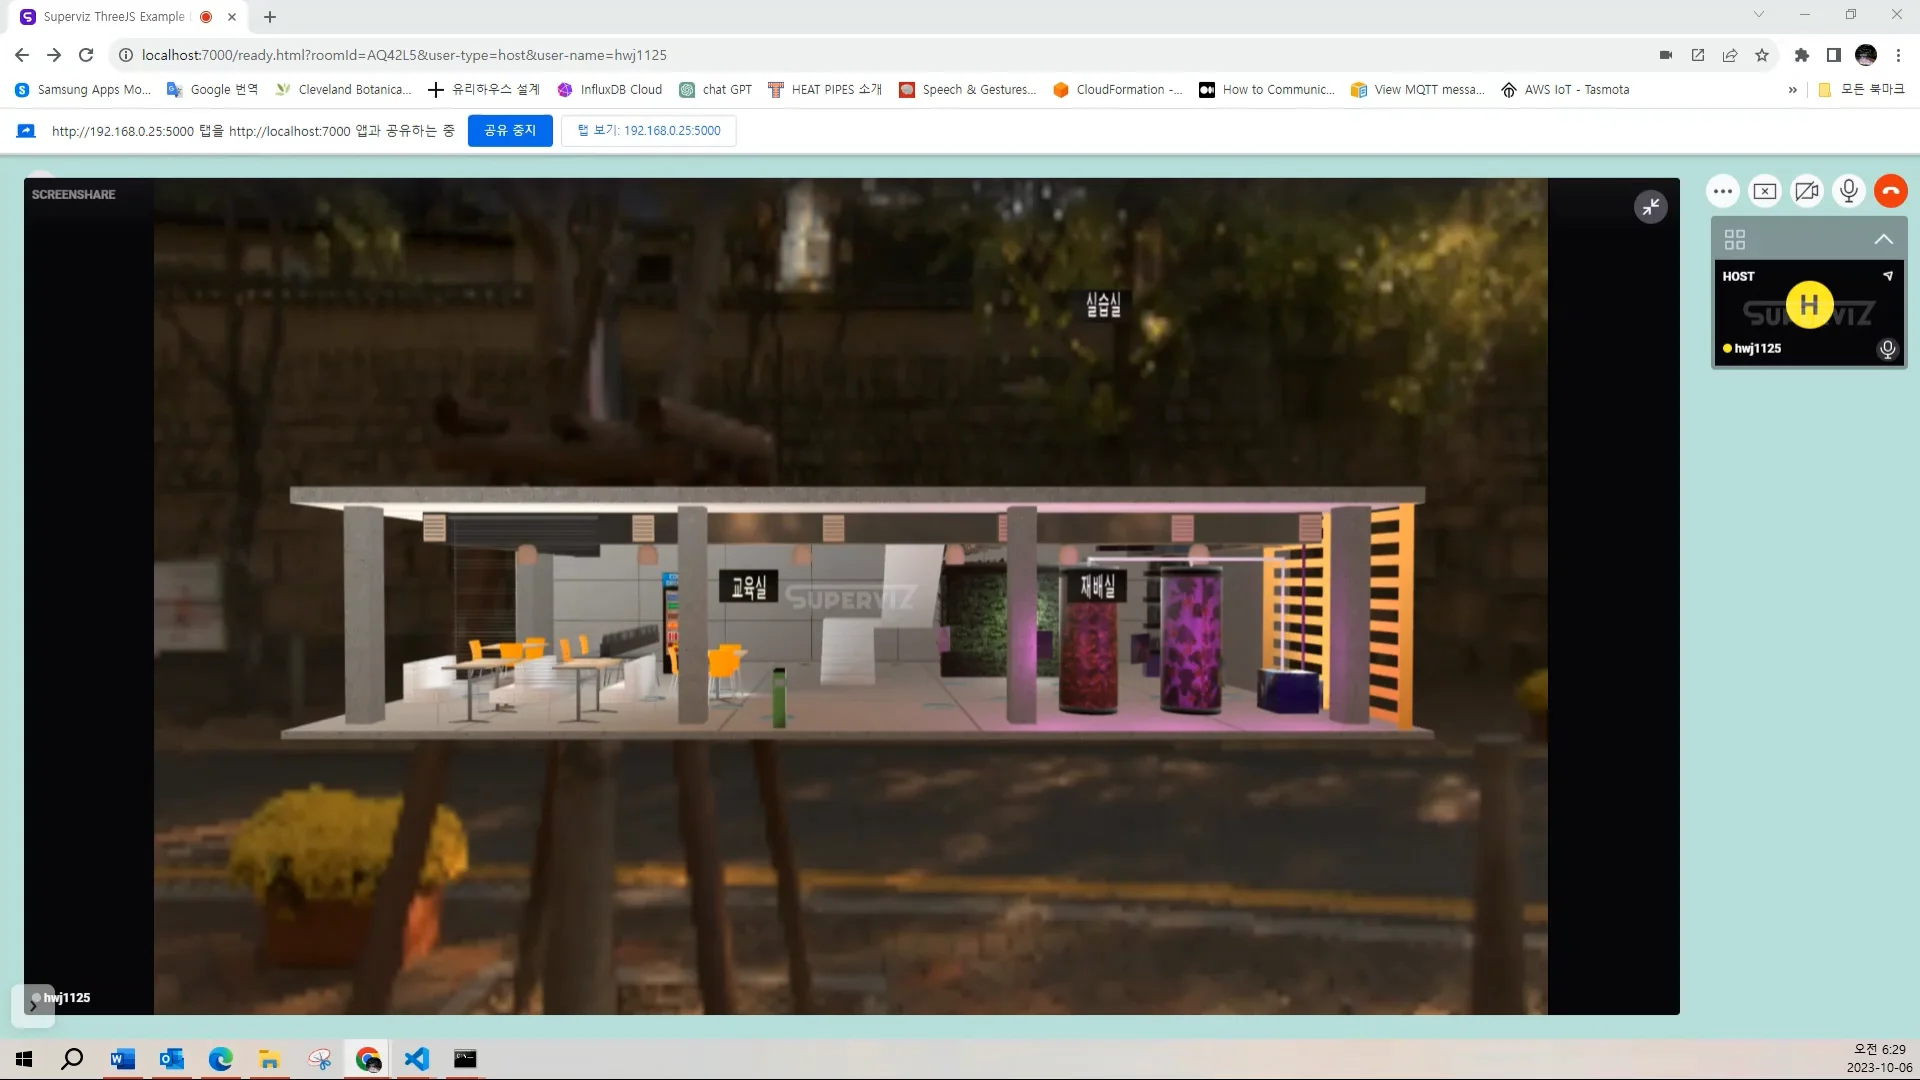Click the 교육실 label in the 3D scene

coord(748,587)
